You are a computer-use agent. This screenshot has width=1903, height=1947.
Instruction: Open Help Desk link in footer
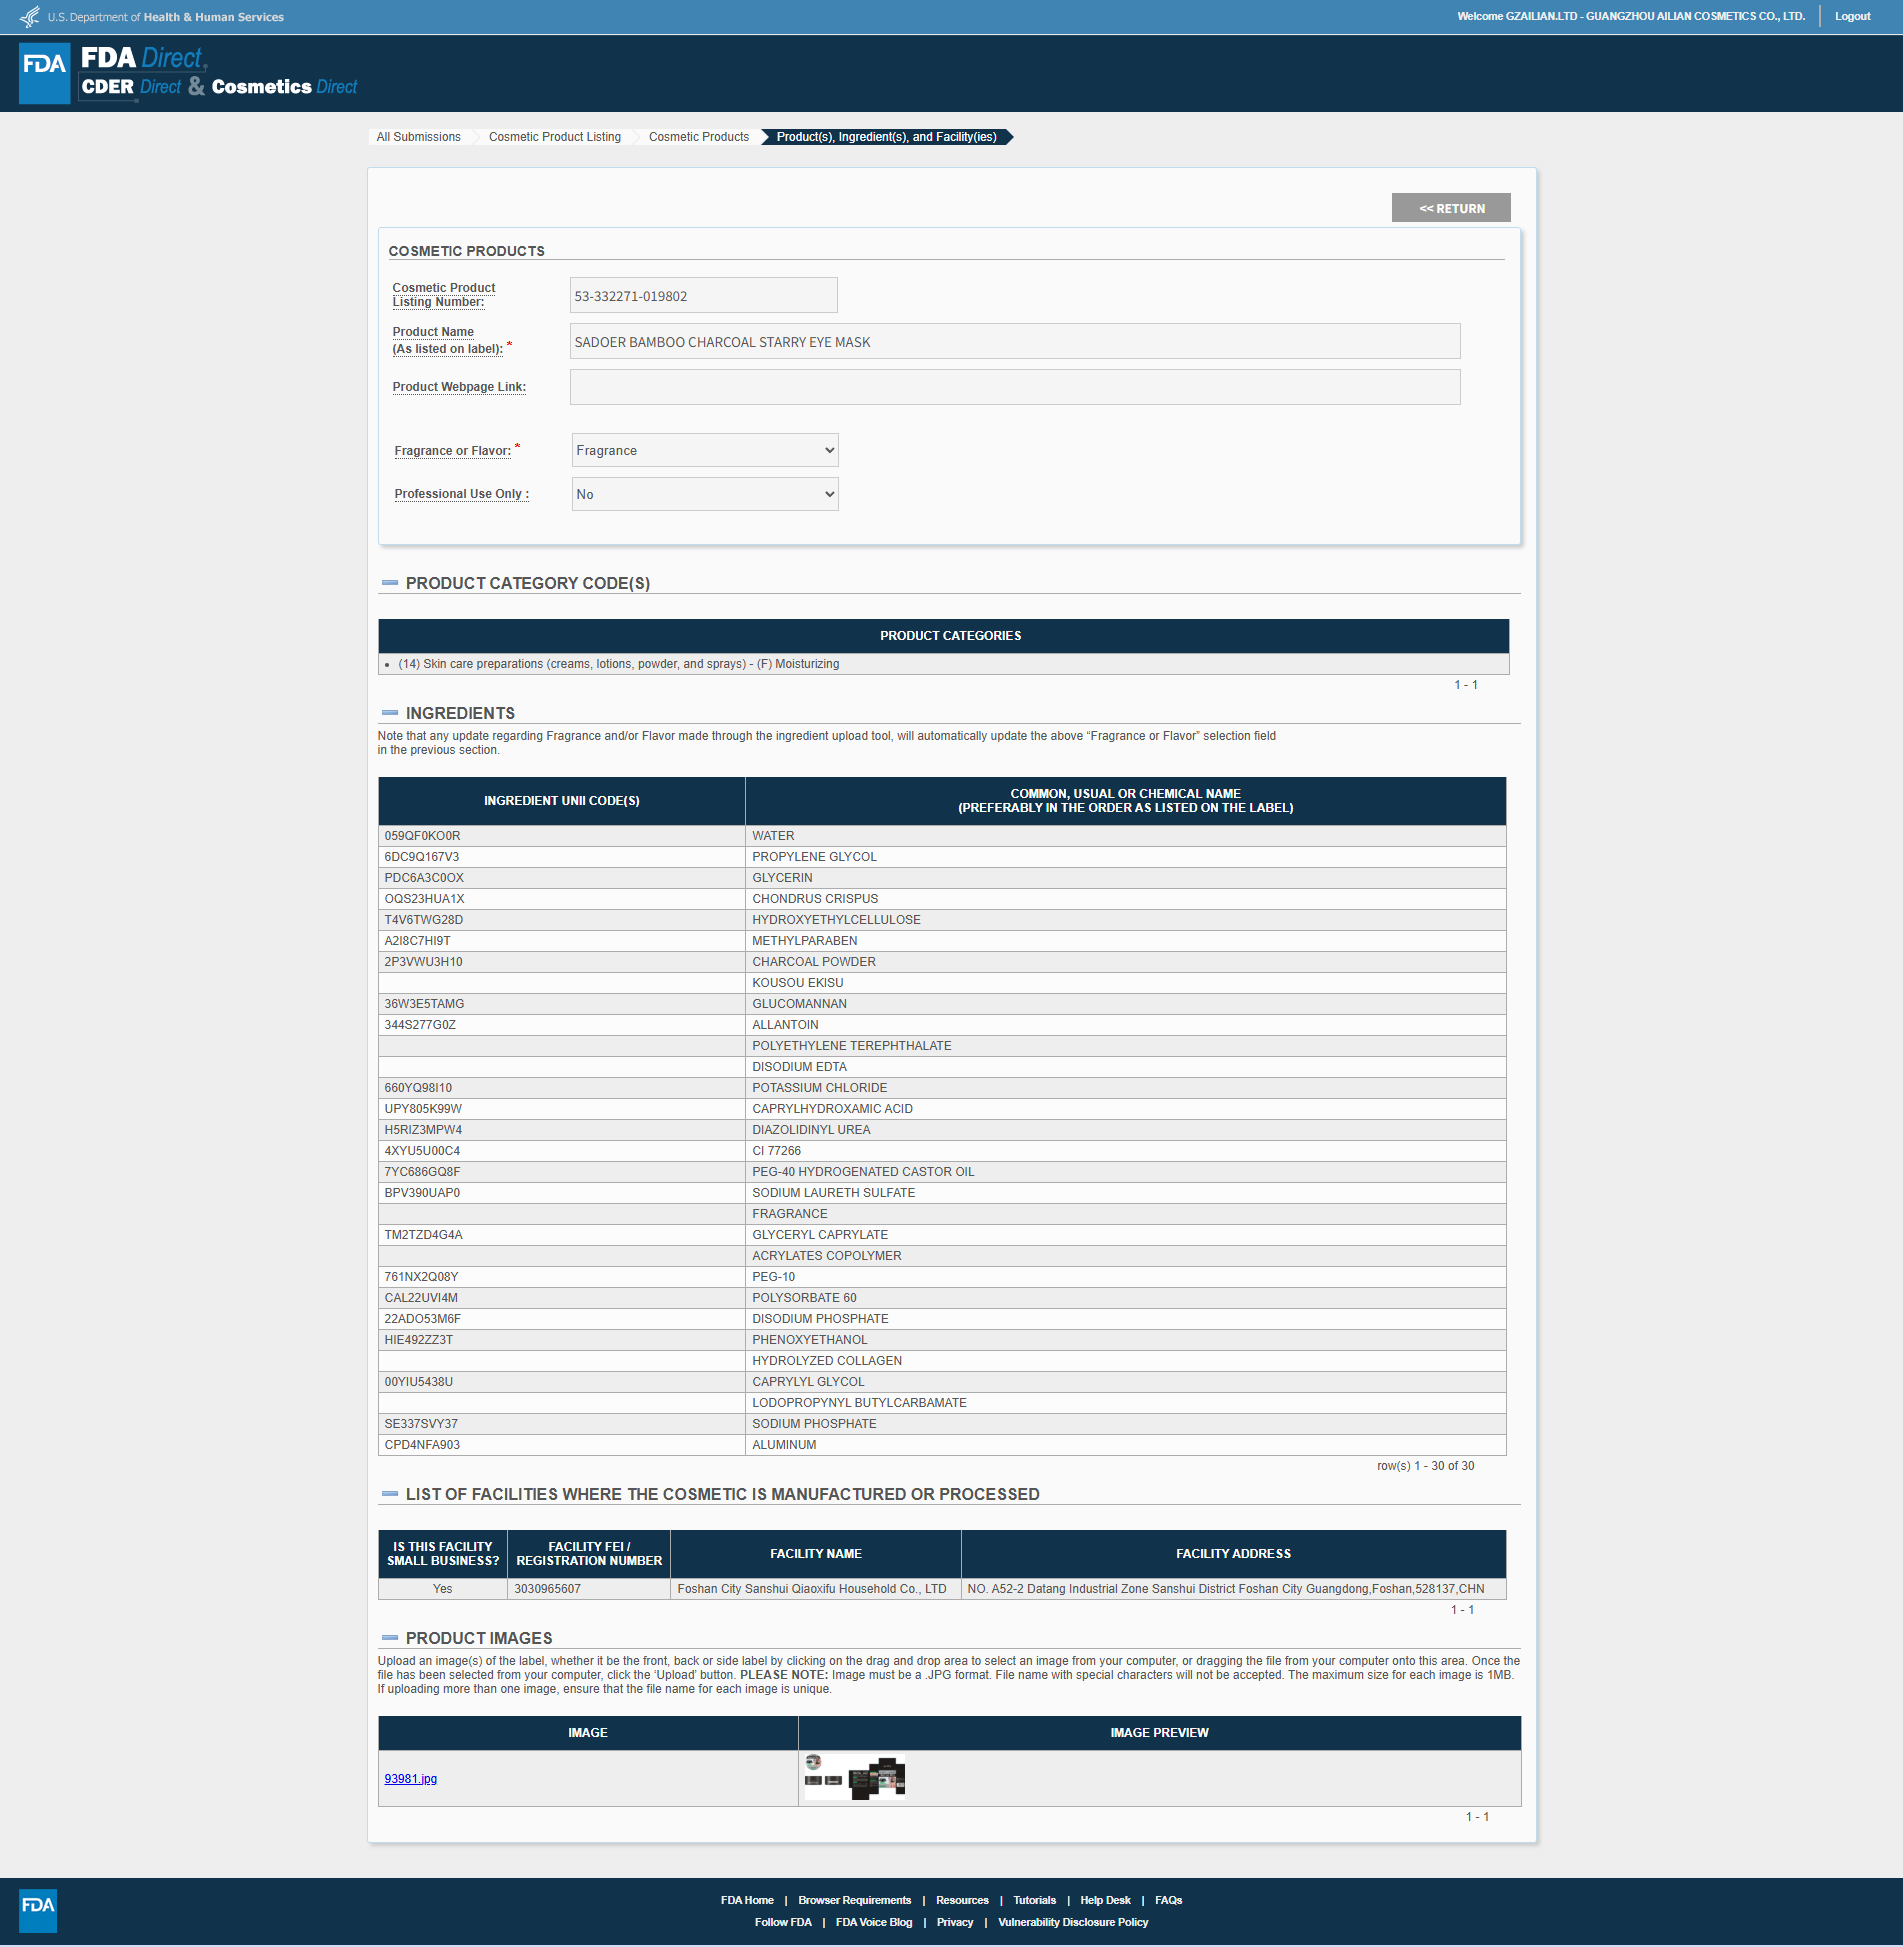pos(1104,1900)
